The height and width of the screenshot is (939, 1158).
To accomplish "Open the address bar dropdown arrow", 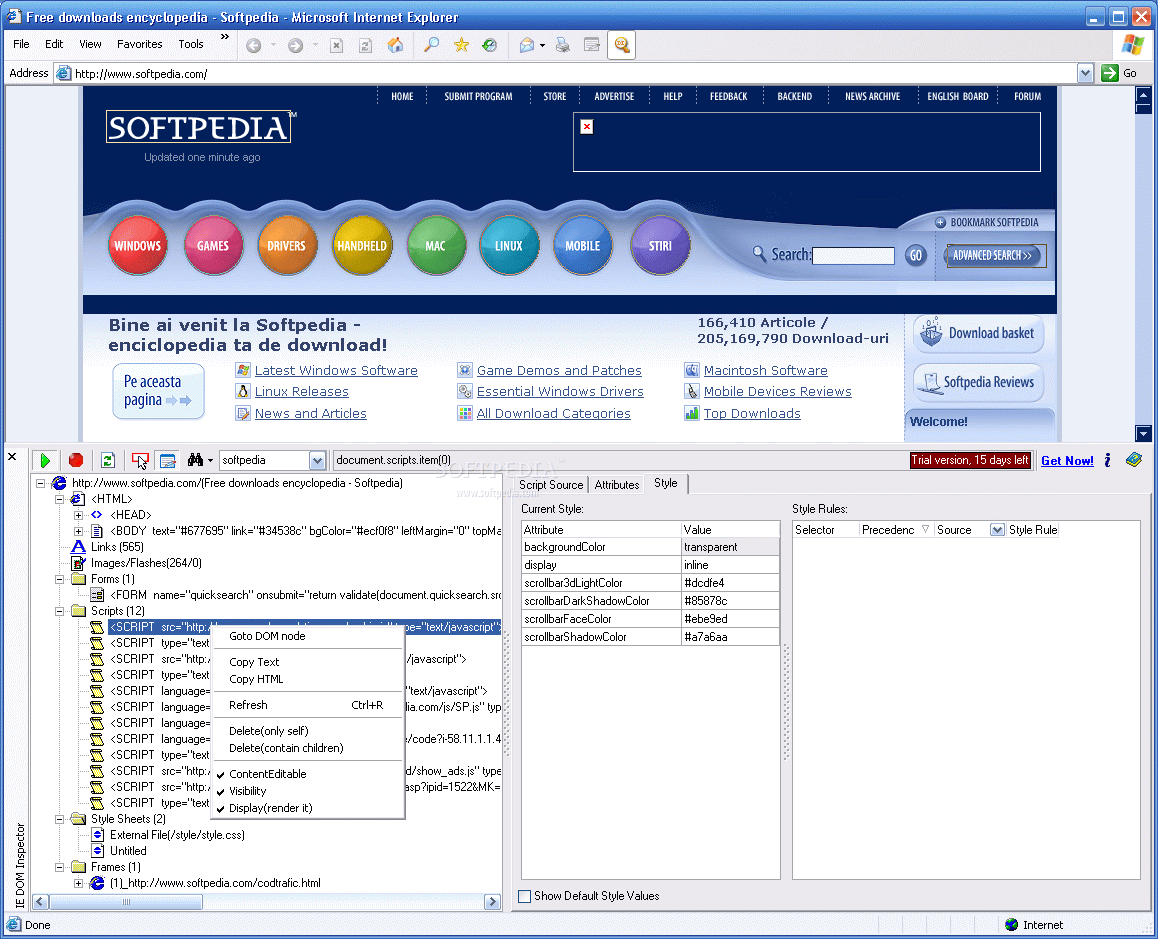I will [x=1085, y=73].
